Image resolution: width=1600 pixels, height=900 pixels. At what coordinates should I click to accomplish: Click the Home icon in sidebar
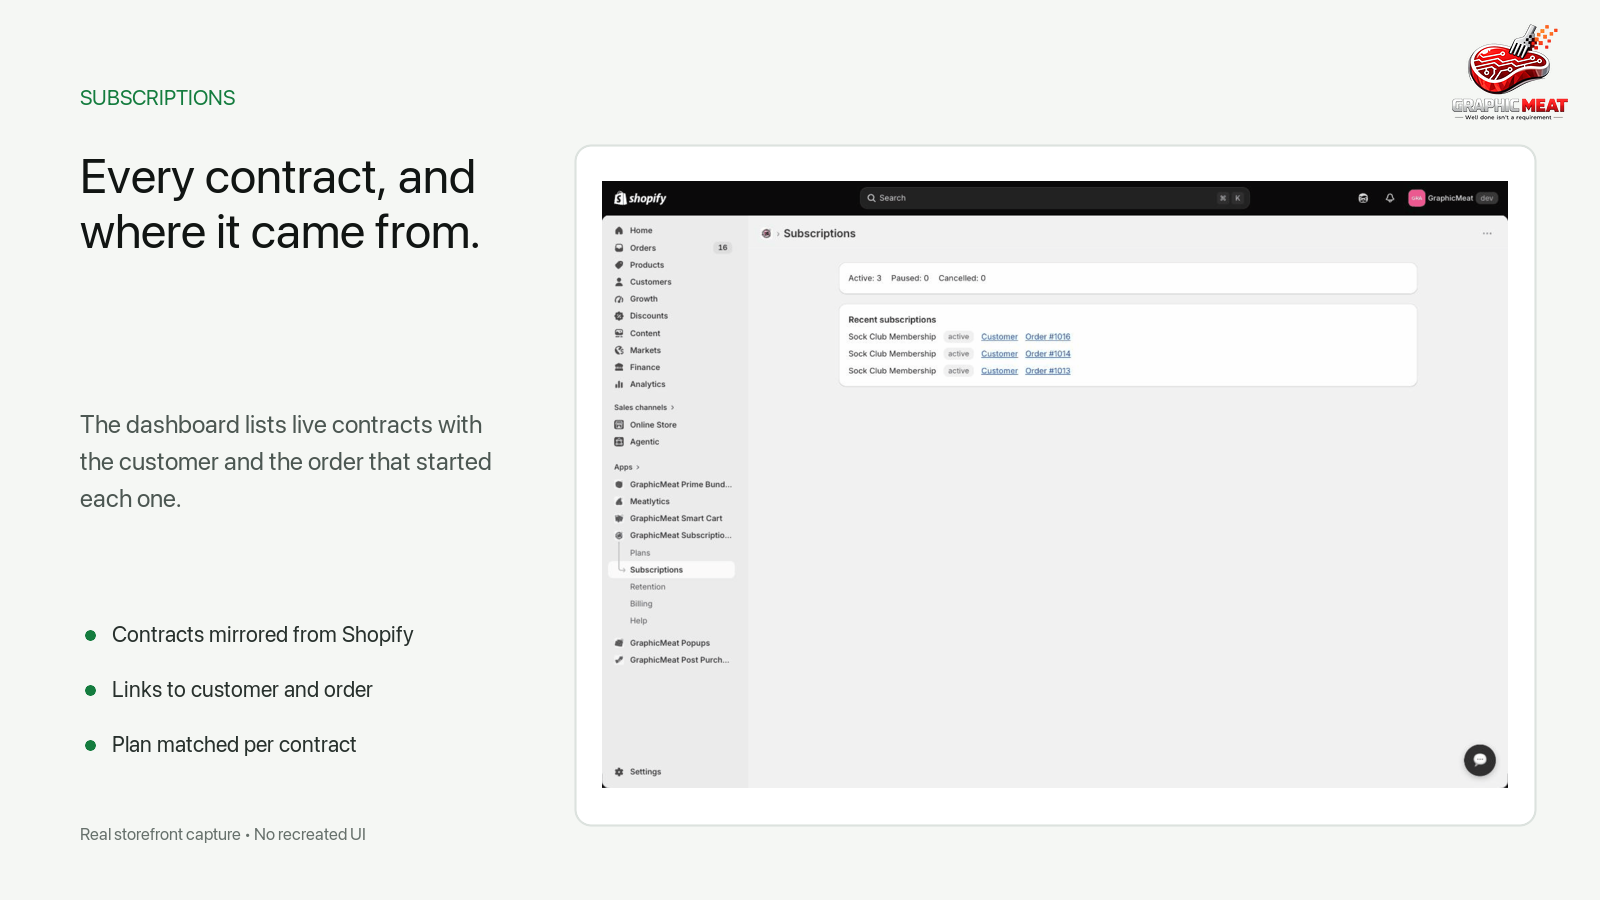point(619,231)
